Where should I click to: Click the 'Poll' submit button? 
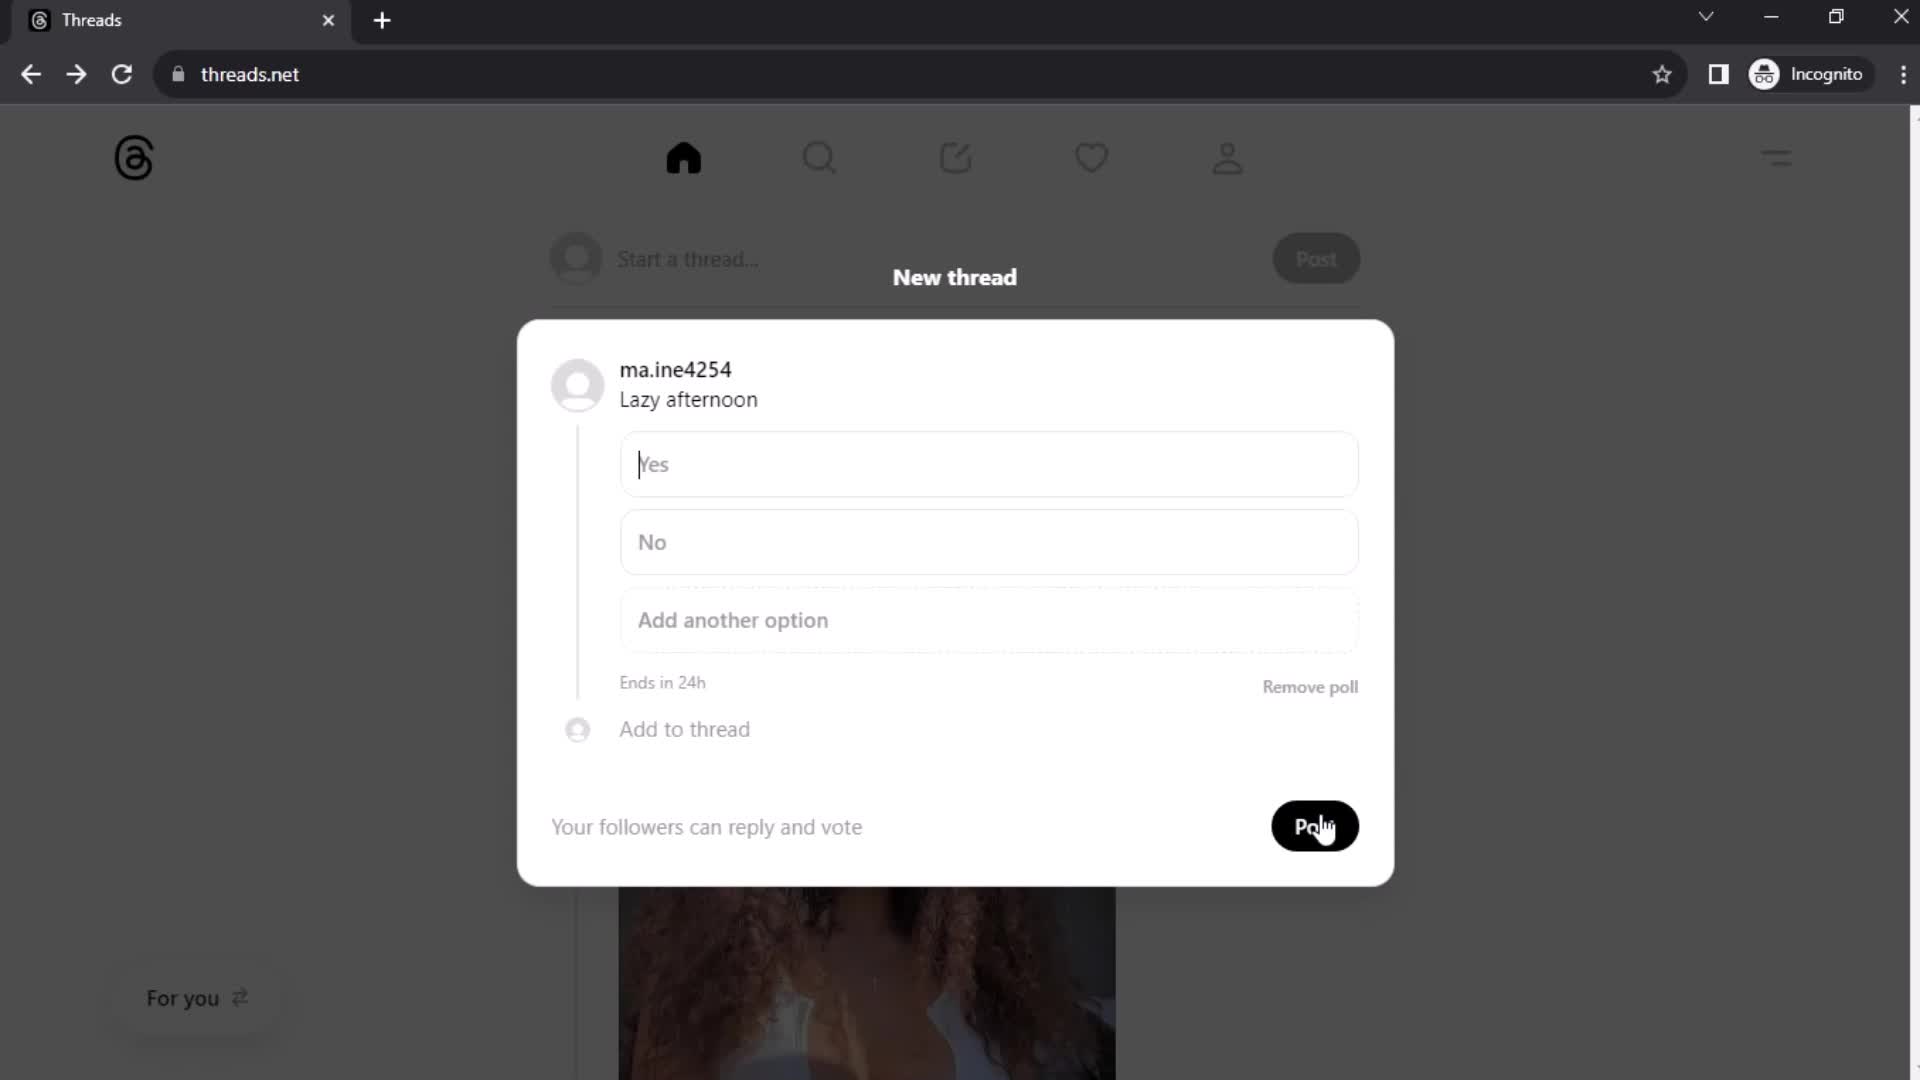pos(1315,825)
